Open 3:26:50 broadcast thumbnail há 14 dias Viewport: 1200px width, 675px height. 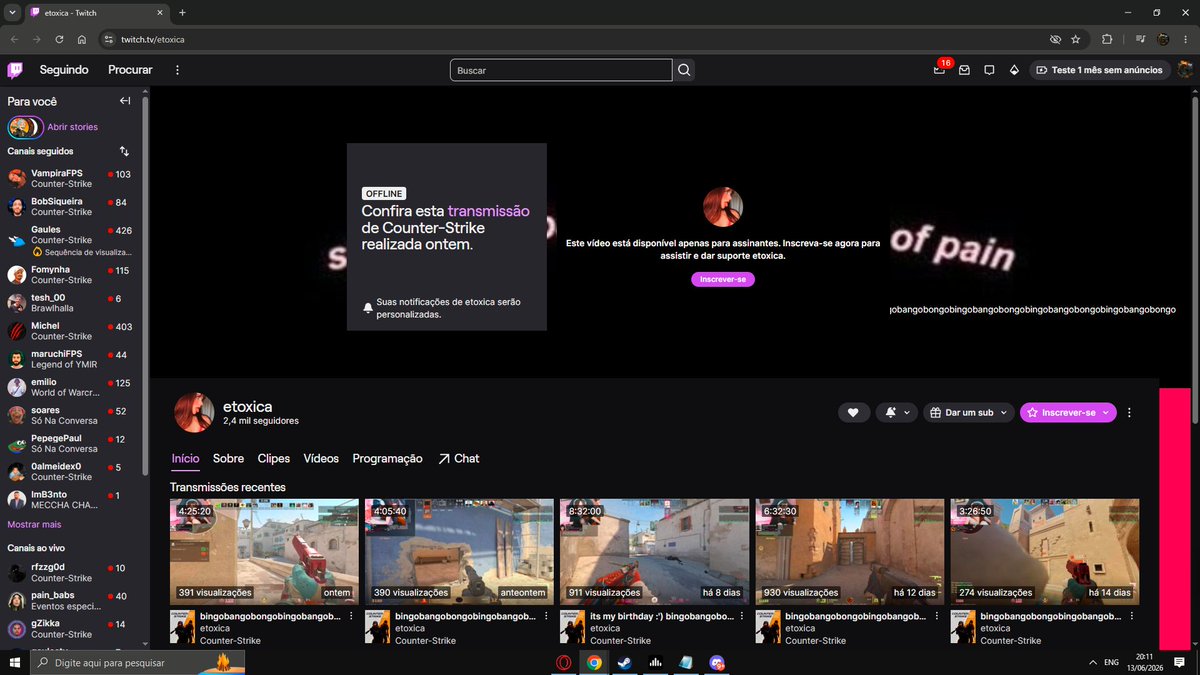[1044, 551]
